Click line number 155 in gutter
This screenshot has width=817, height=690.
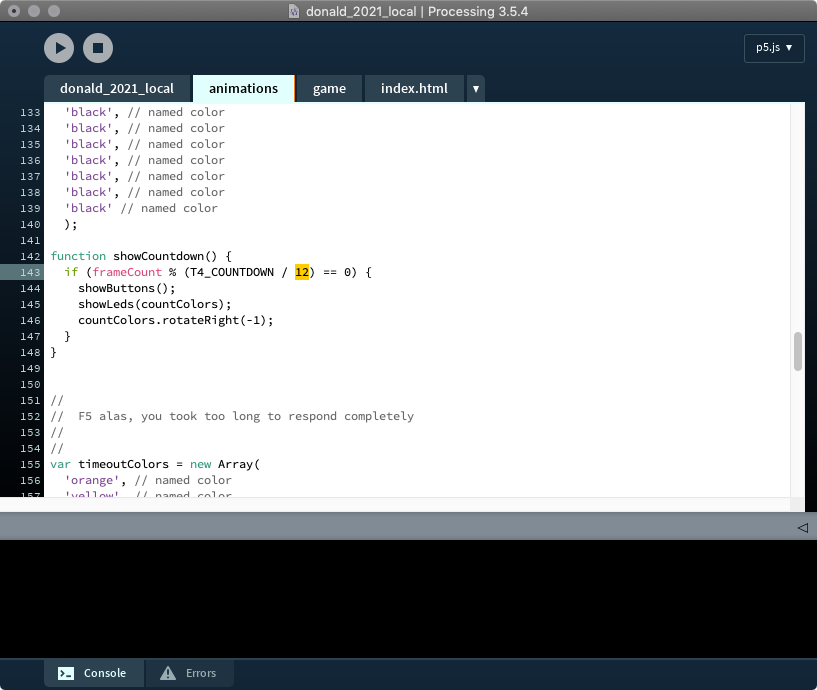(30, 464)
